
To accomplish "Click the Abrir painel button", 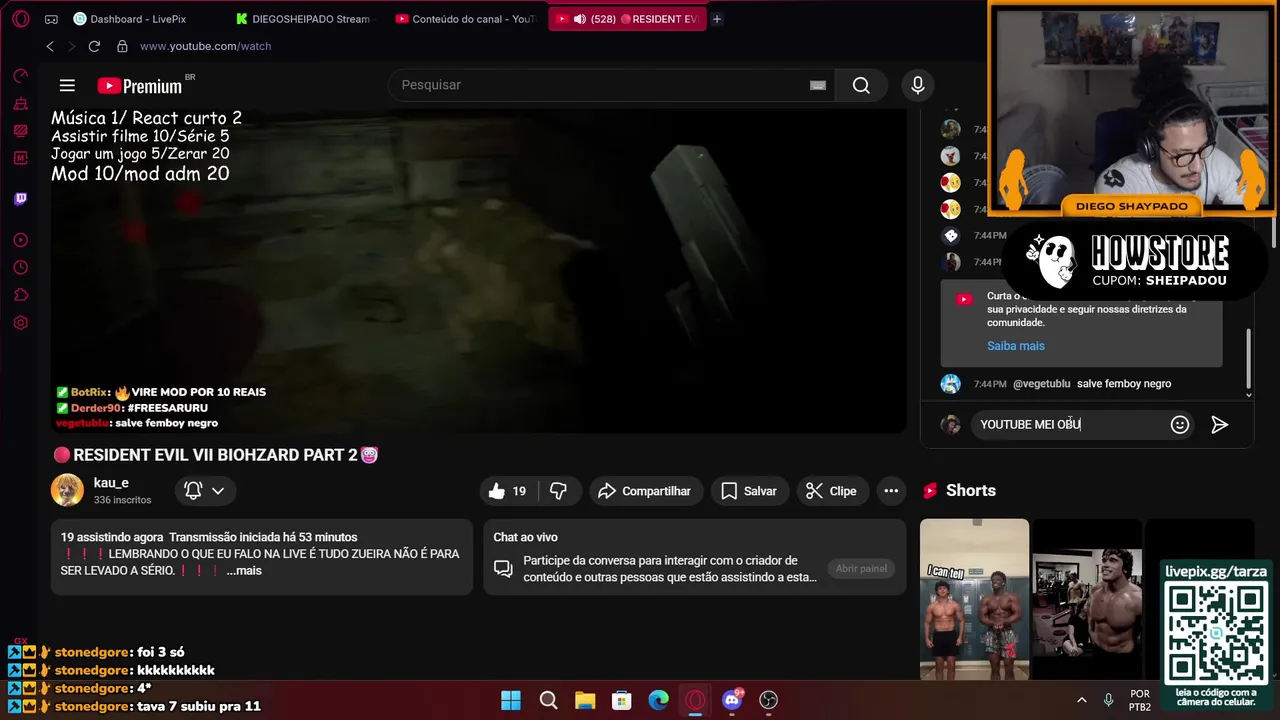I will coord(861,569).
